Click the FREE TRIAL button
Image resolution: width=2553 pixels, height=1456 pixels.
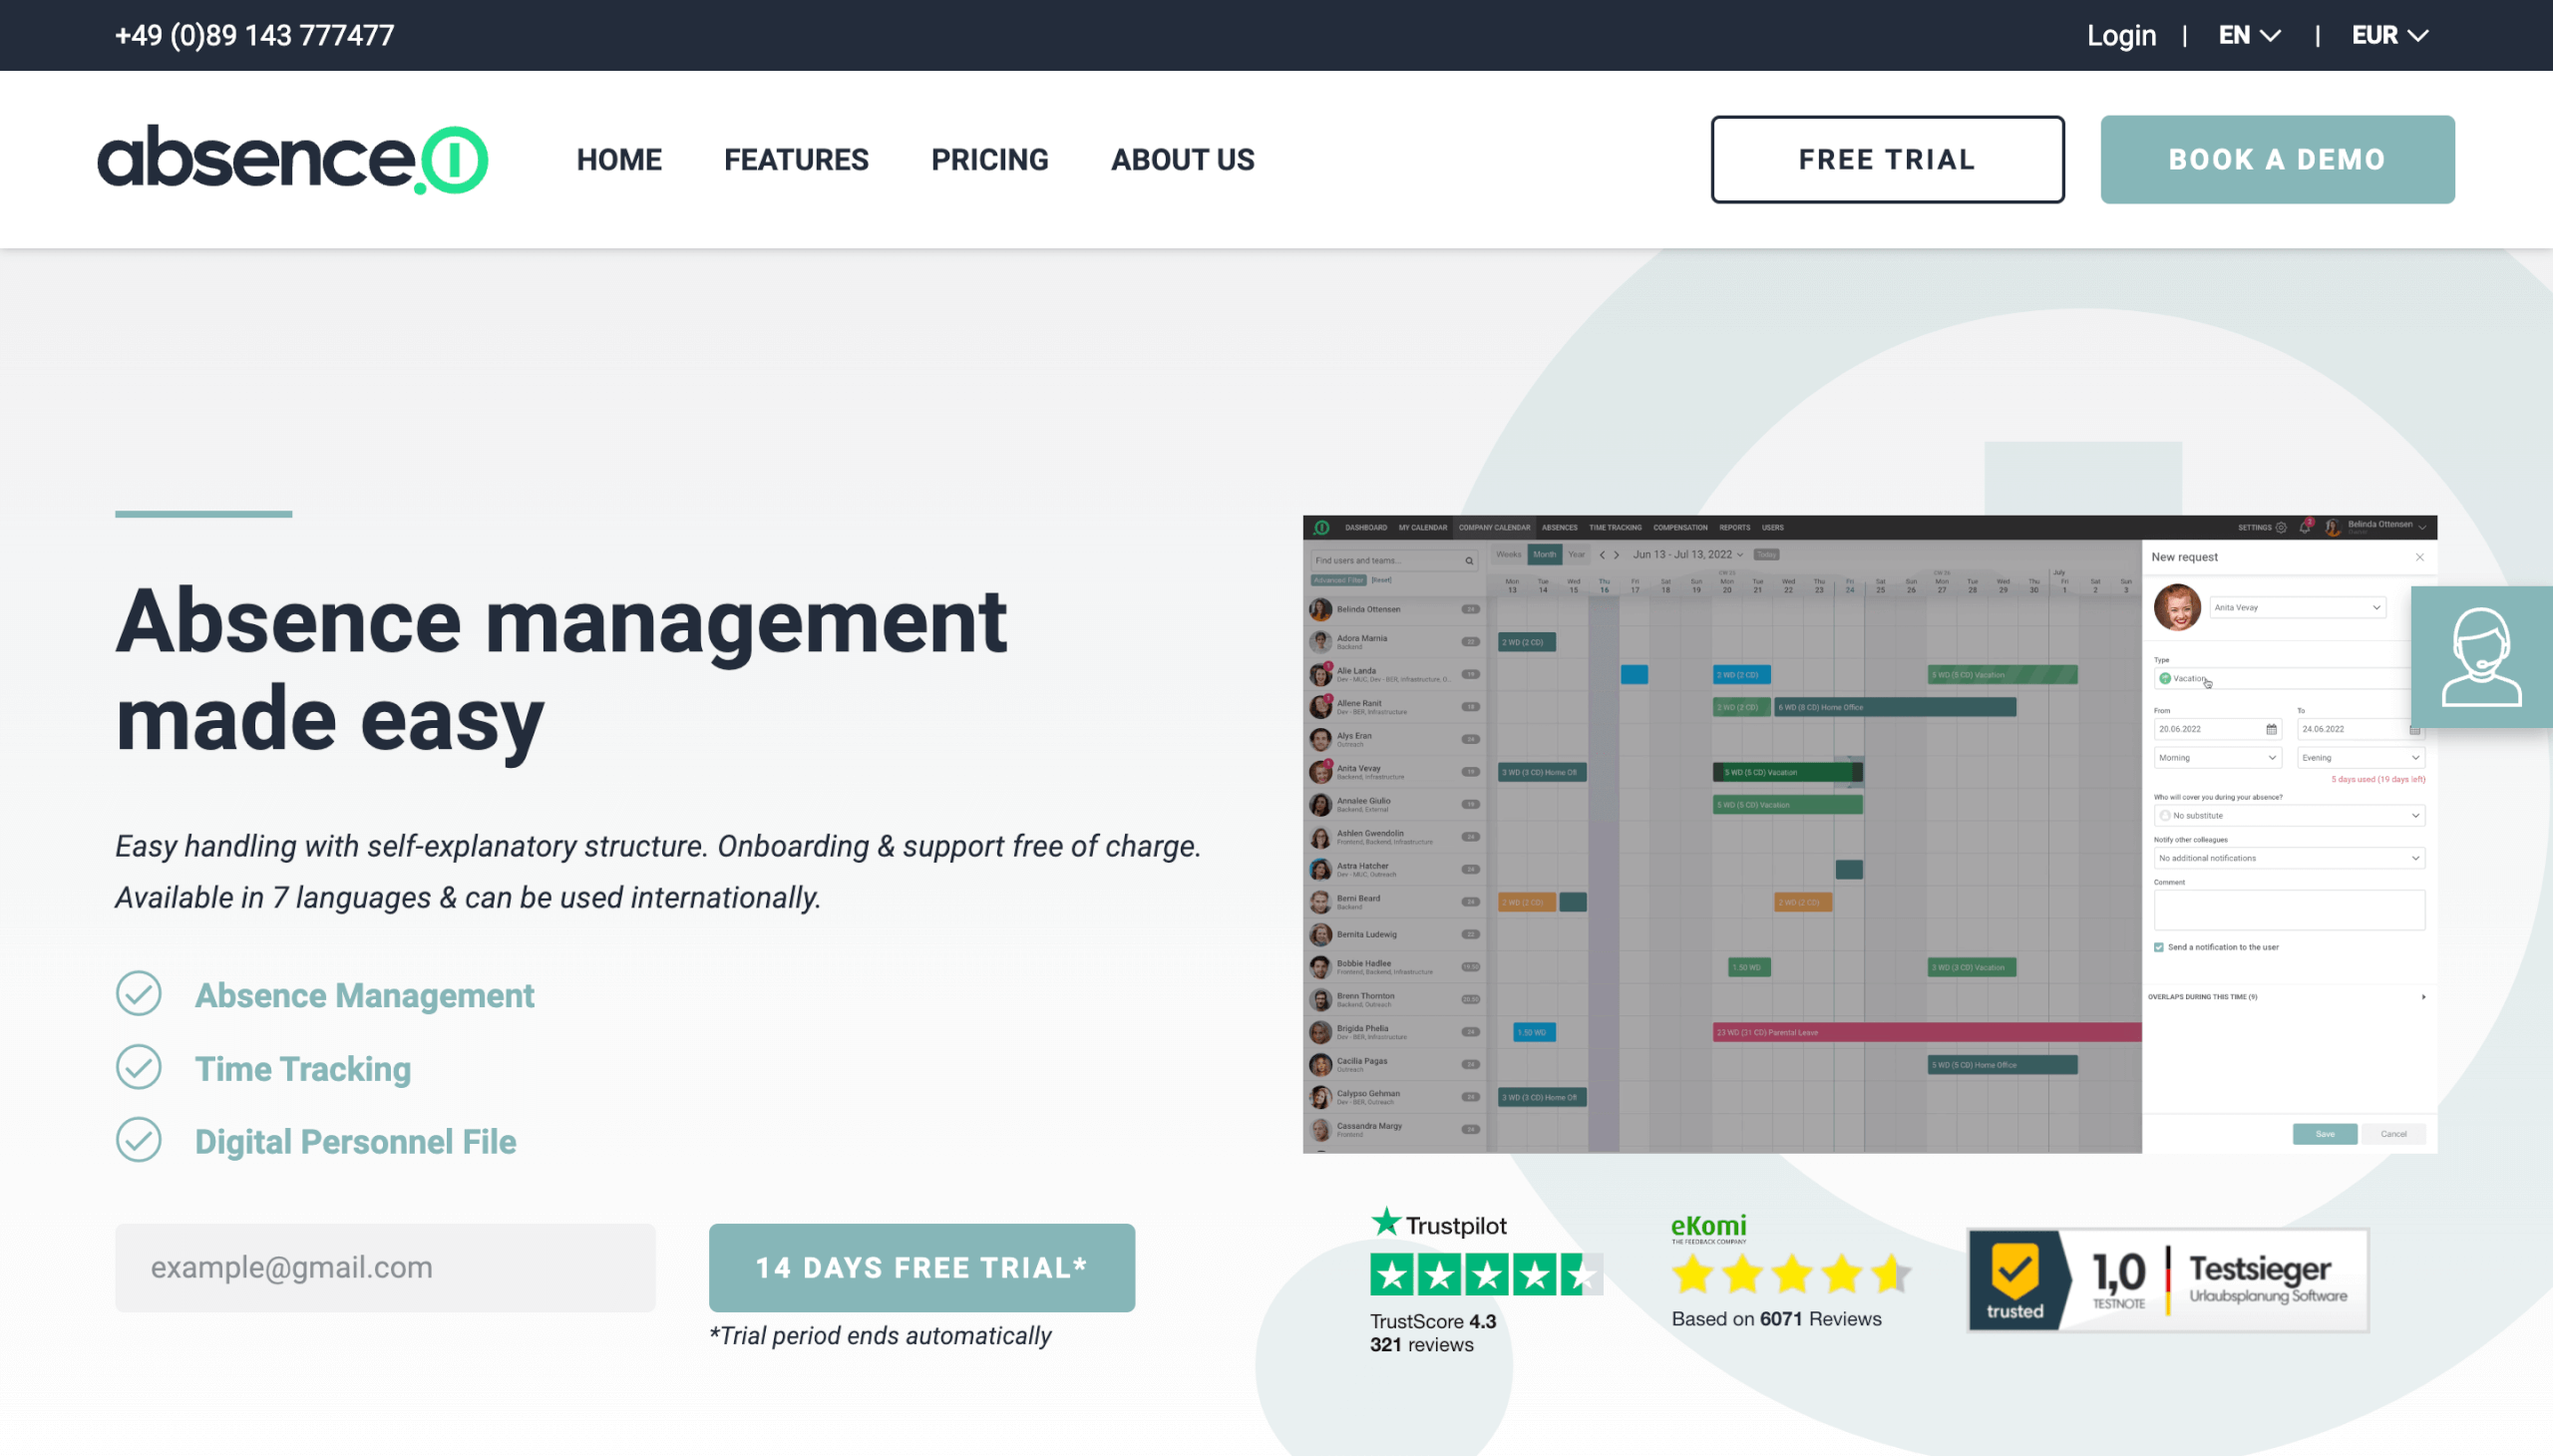pyautogui.click(x=1887, y=159)
